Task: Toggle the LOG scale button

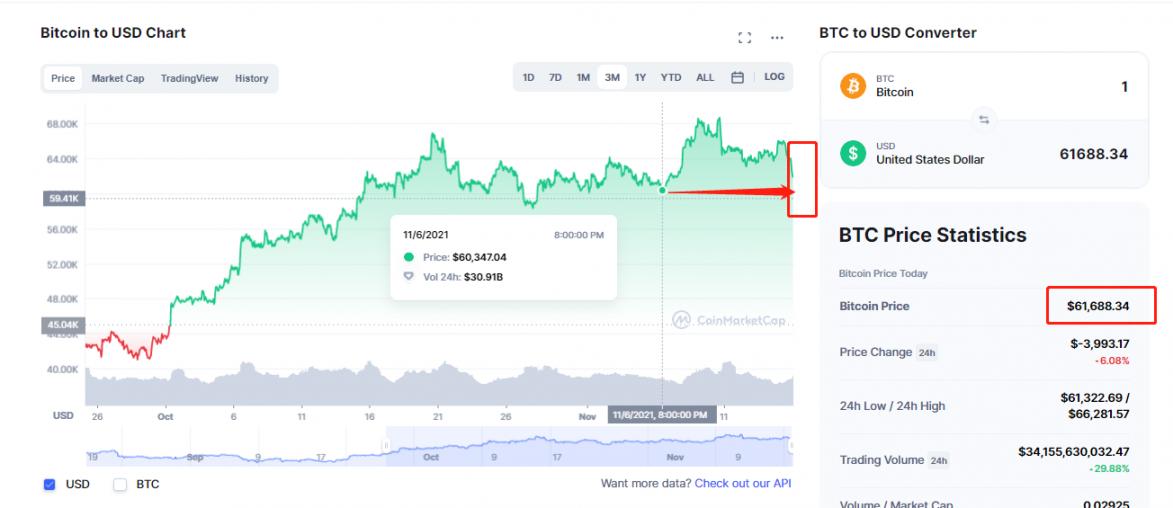Action: pyautogui.click(x=774, y=77)
